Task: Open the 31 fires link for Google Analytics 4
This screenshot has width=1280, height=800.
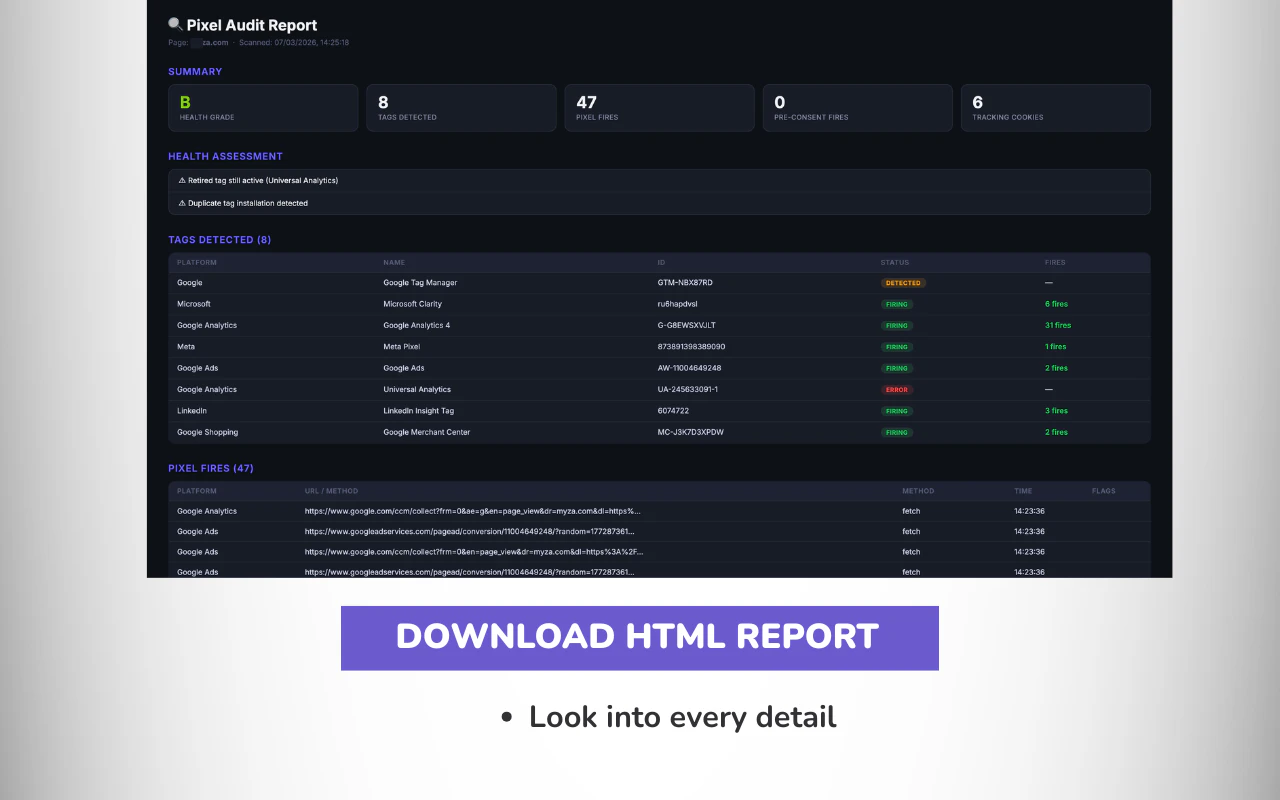Action: click(1057, 325)
